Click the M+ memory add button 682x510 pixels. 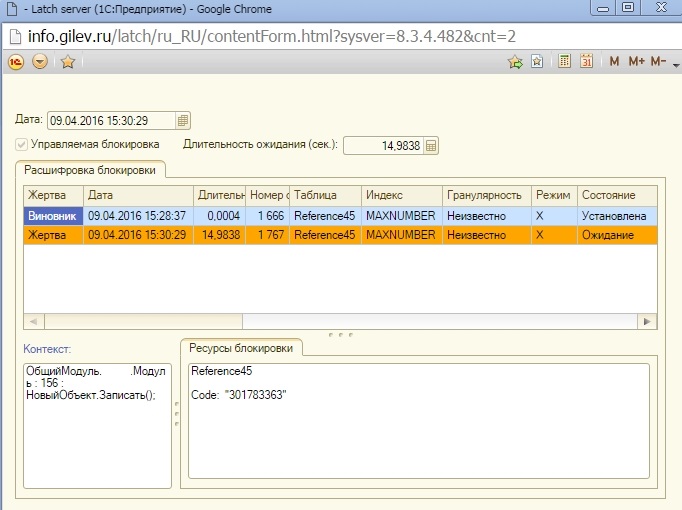click(636, 62)
